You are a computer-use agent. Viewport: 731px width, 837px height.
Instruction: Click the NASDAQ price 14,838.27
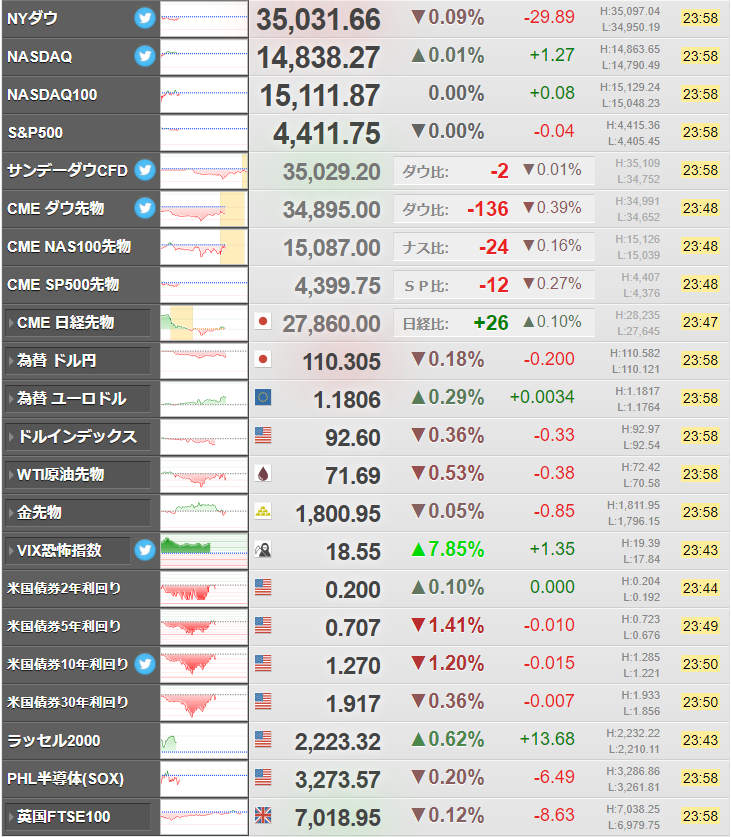click(319, 58)
